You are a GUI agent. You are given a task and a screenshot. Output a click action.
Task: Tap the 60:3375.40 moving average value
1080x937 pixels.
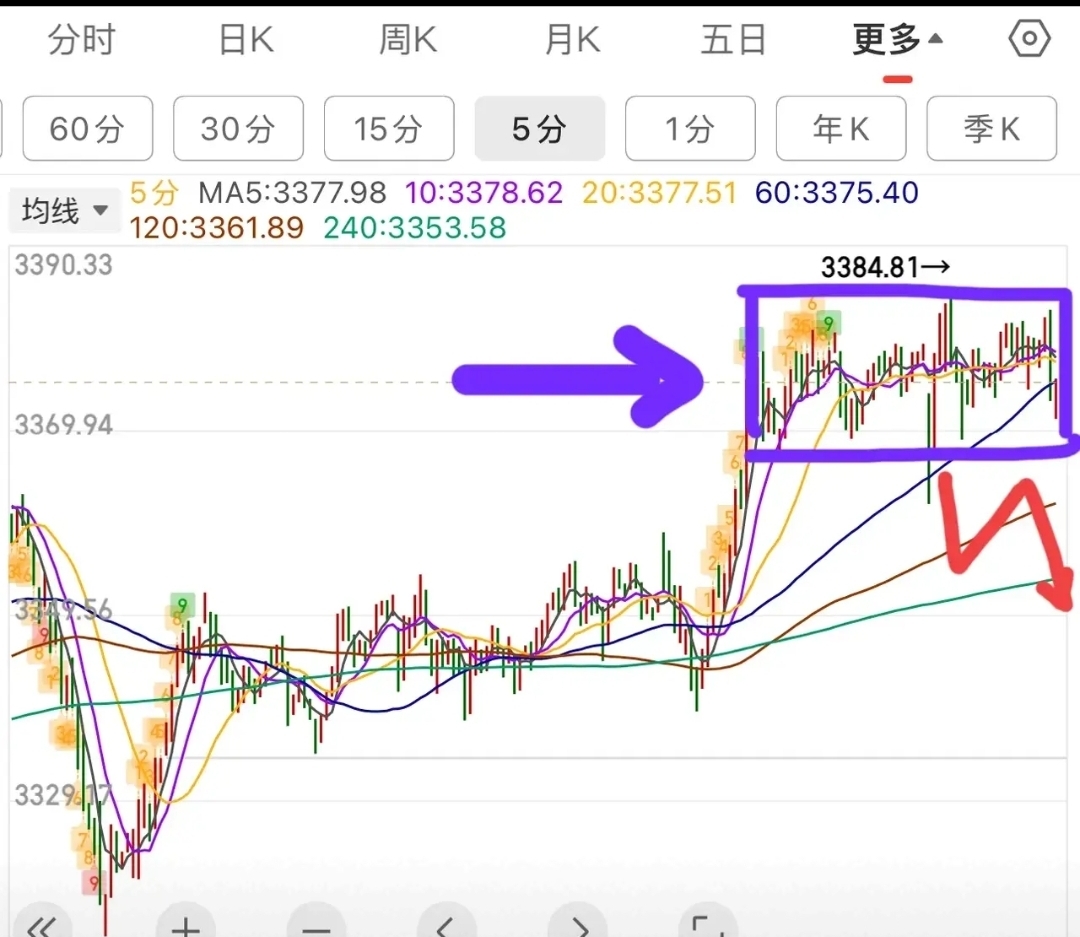pyautogui.click(x=837, y=193)
